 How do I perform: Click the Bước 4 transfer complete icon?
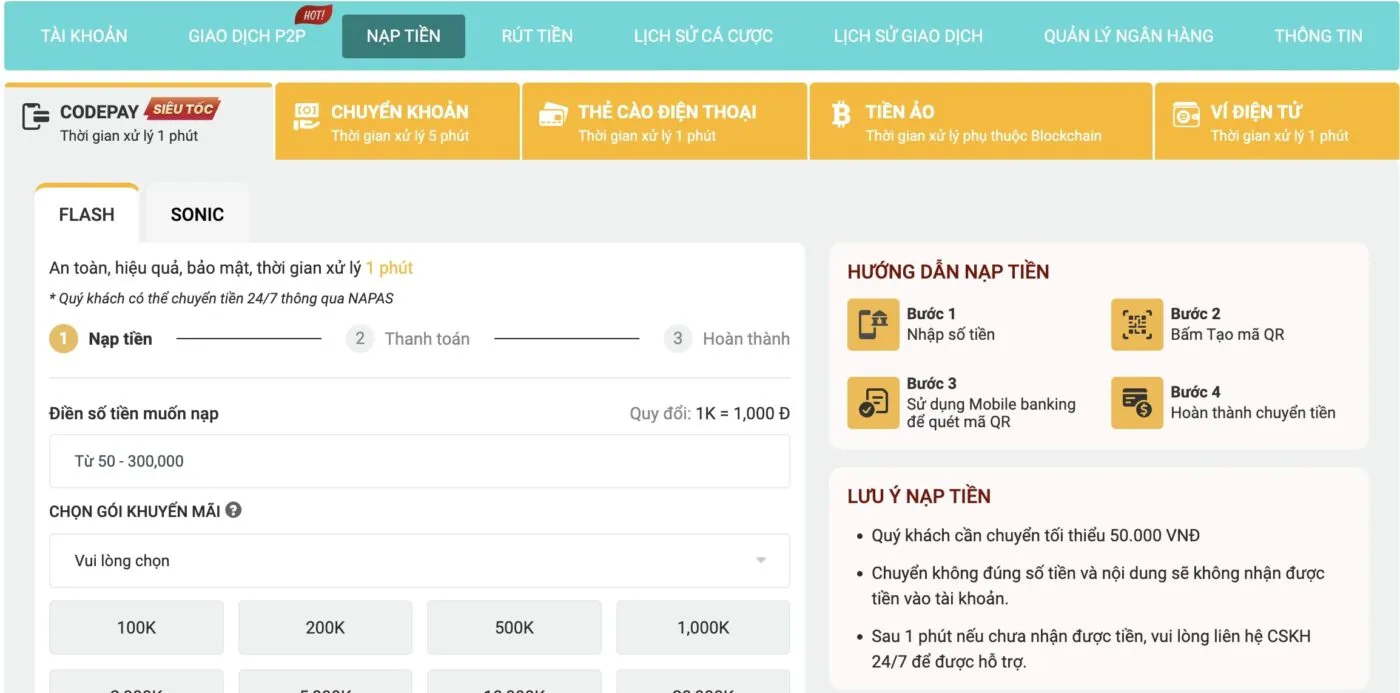point(1137,403)
